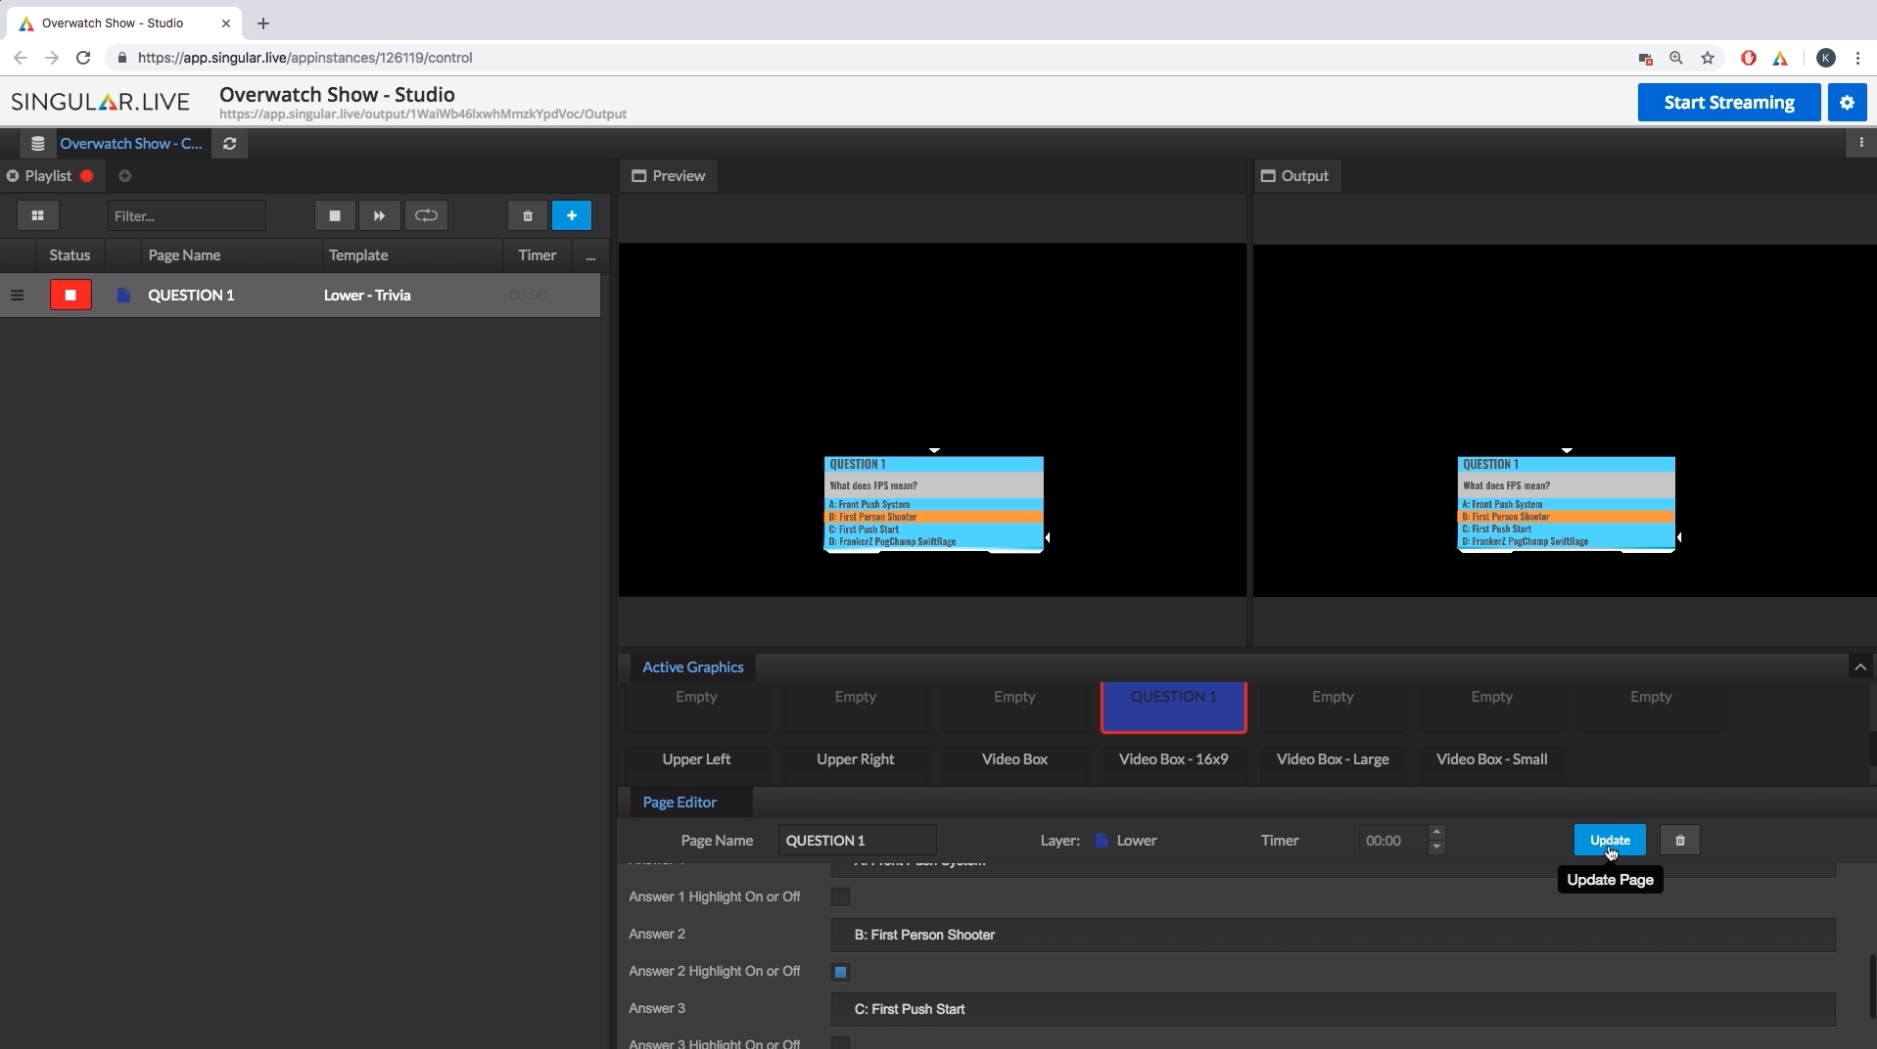Open Chrome profile avatar K

pos(1825,58)
